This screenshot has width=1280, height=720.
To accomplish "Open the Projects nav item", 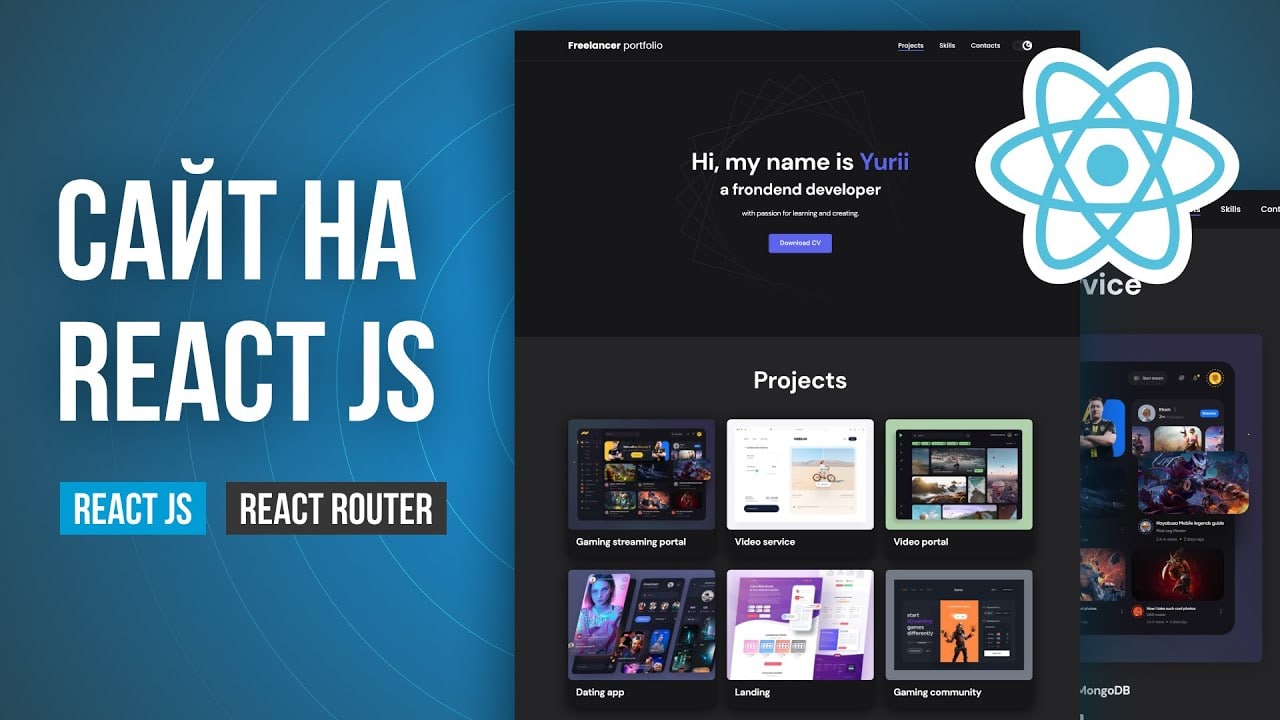I will tap(911, 45).
